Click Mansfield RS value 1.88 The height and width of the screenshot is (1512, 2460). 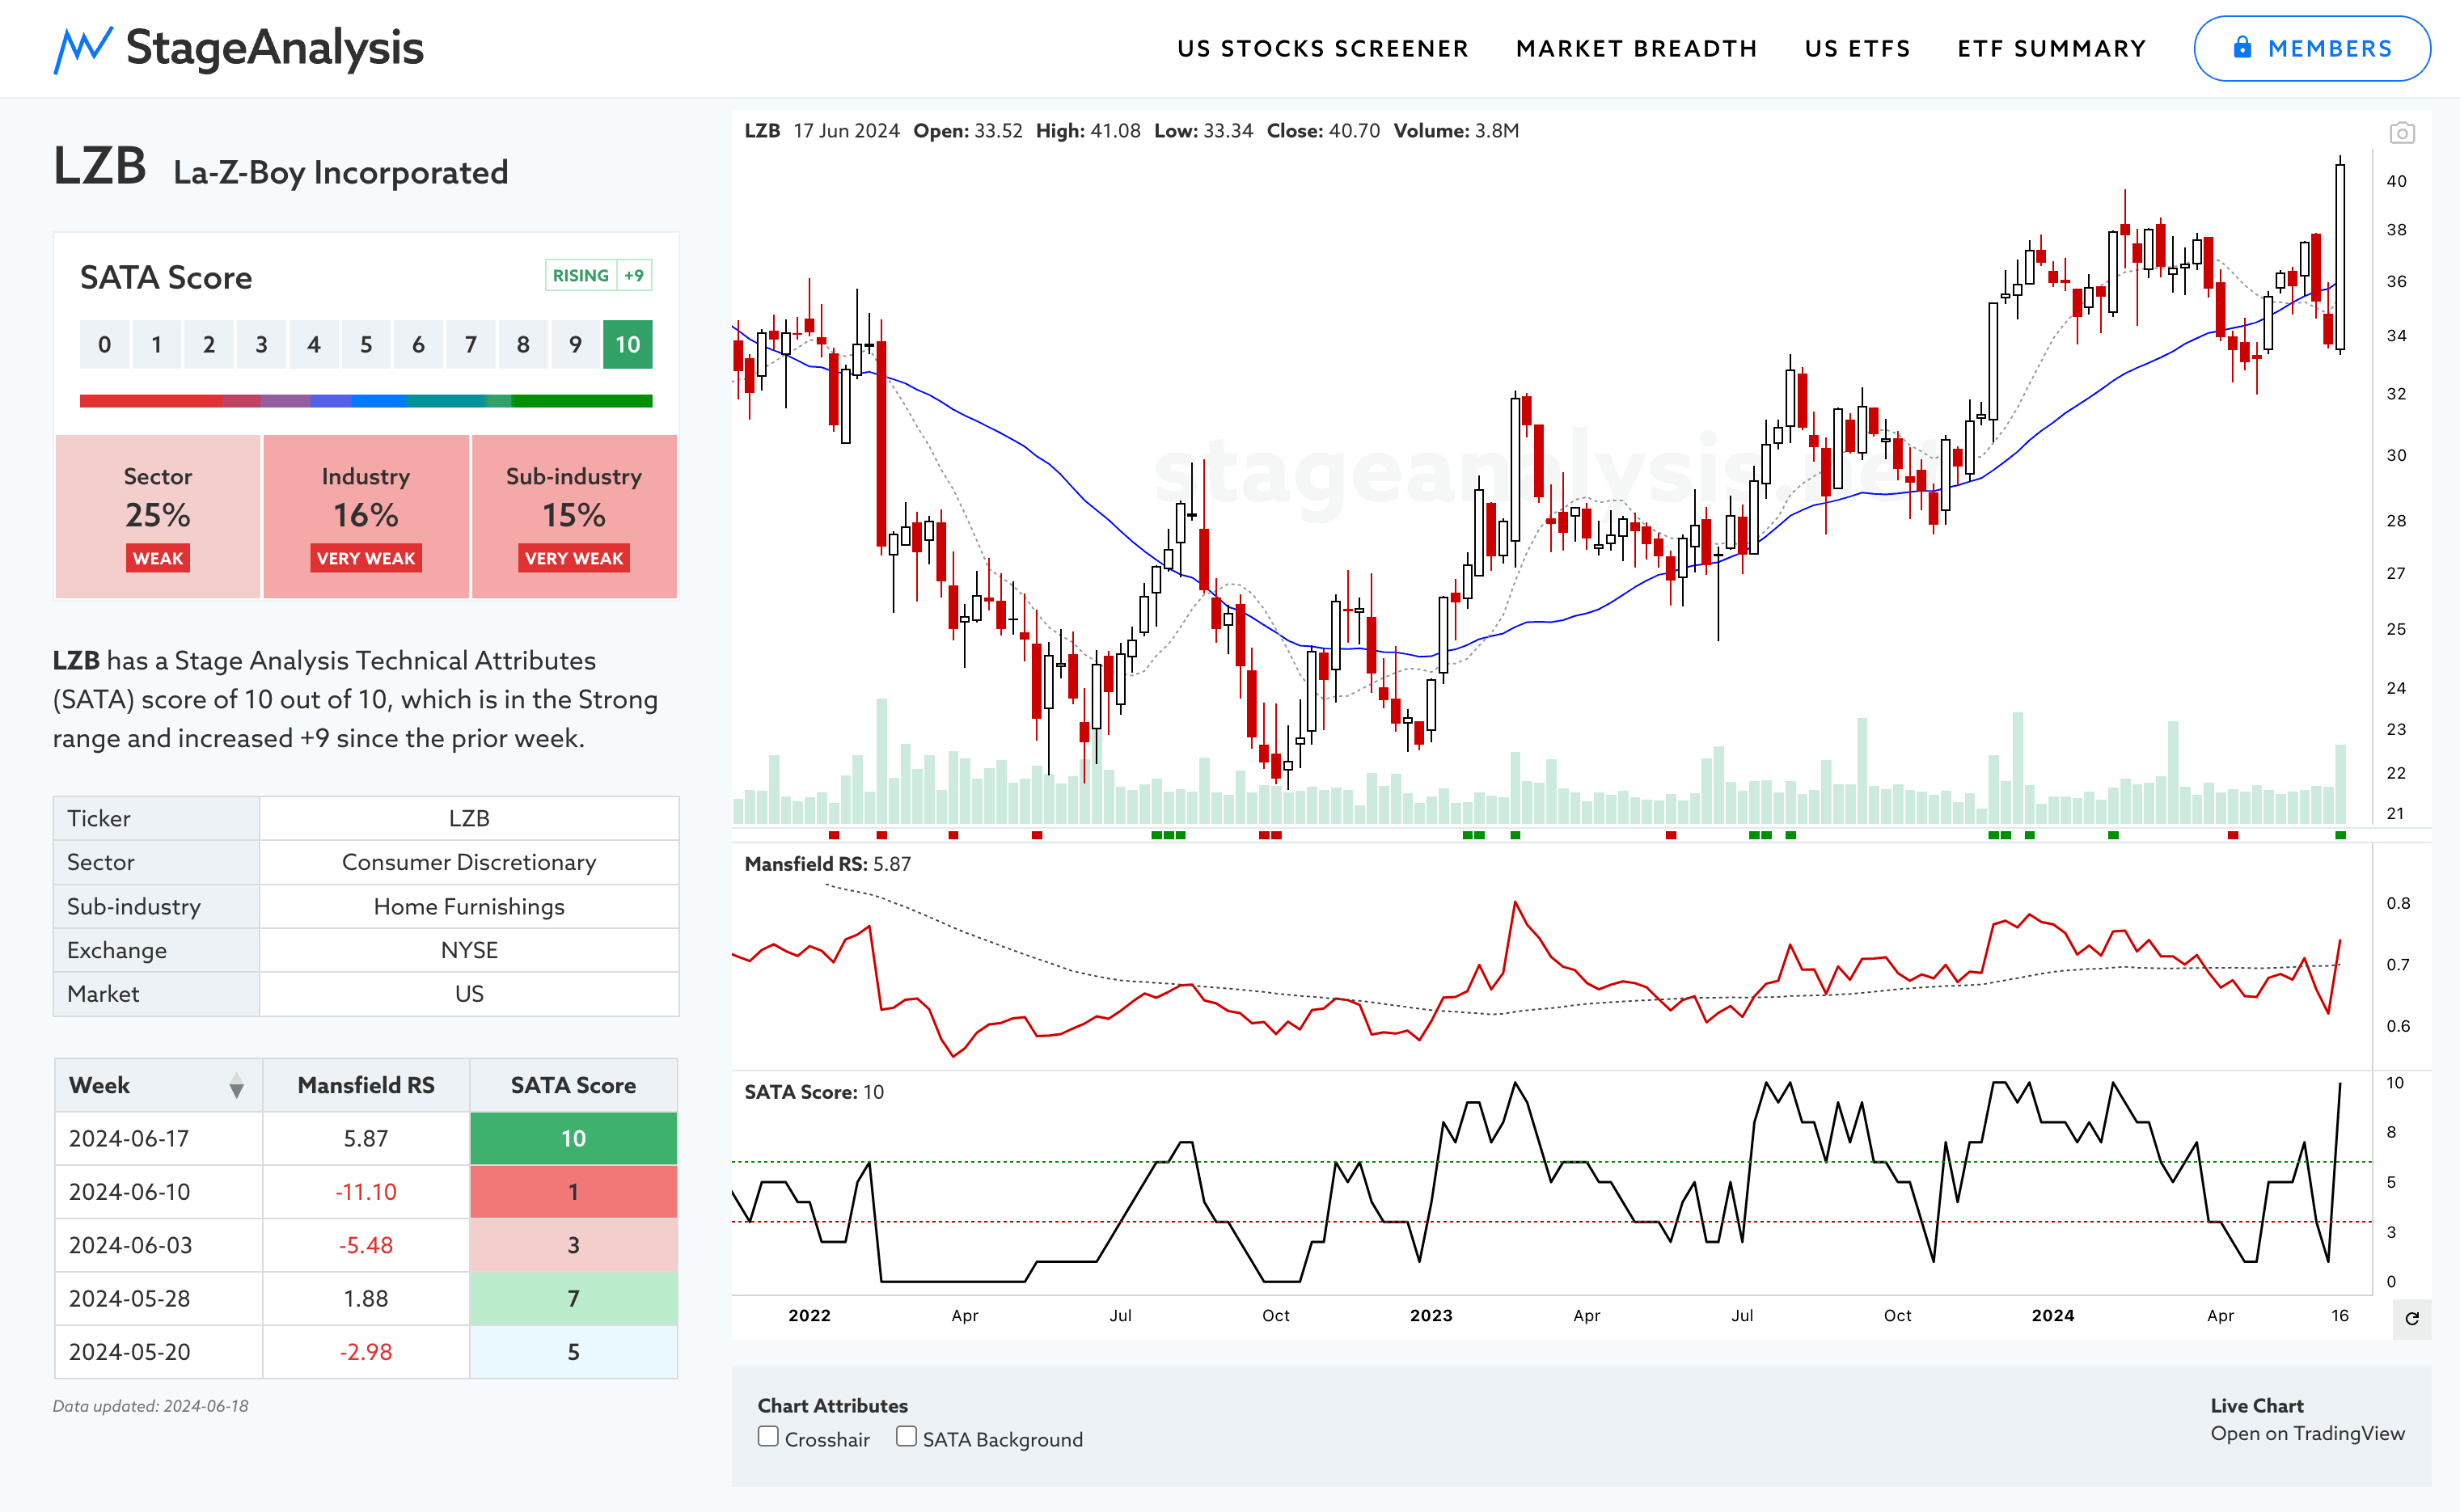coord(366,1298)
